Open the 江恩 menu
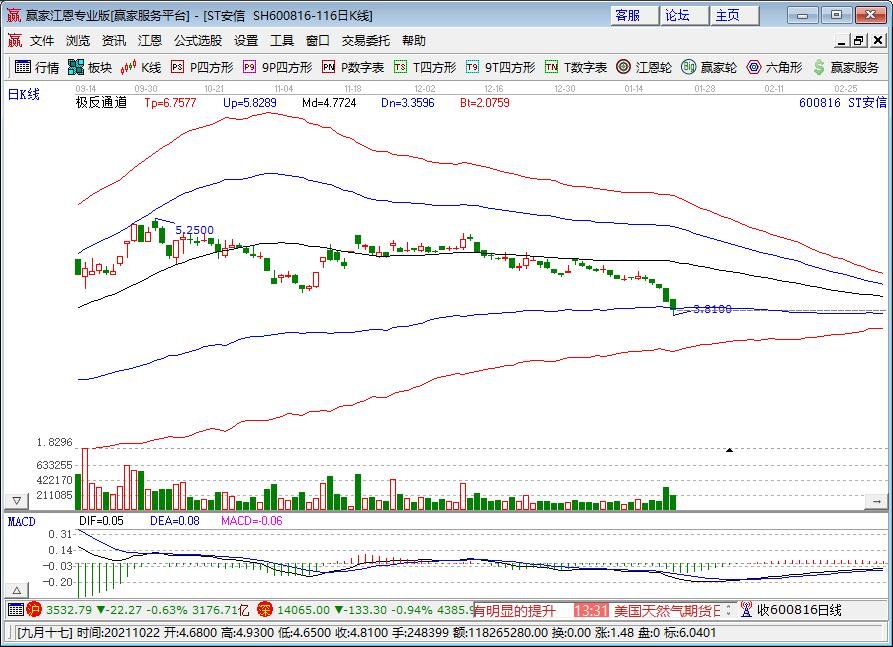The height and width of the screenshot is (647, 893). point(150,40)
